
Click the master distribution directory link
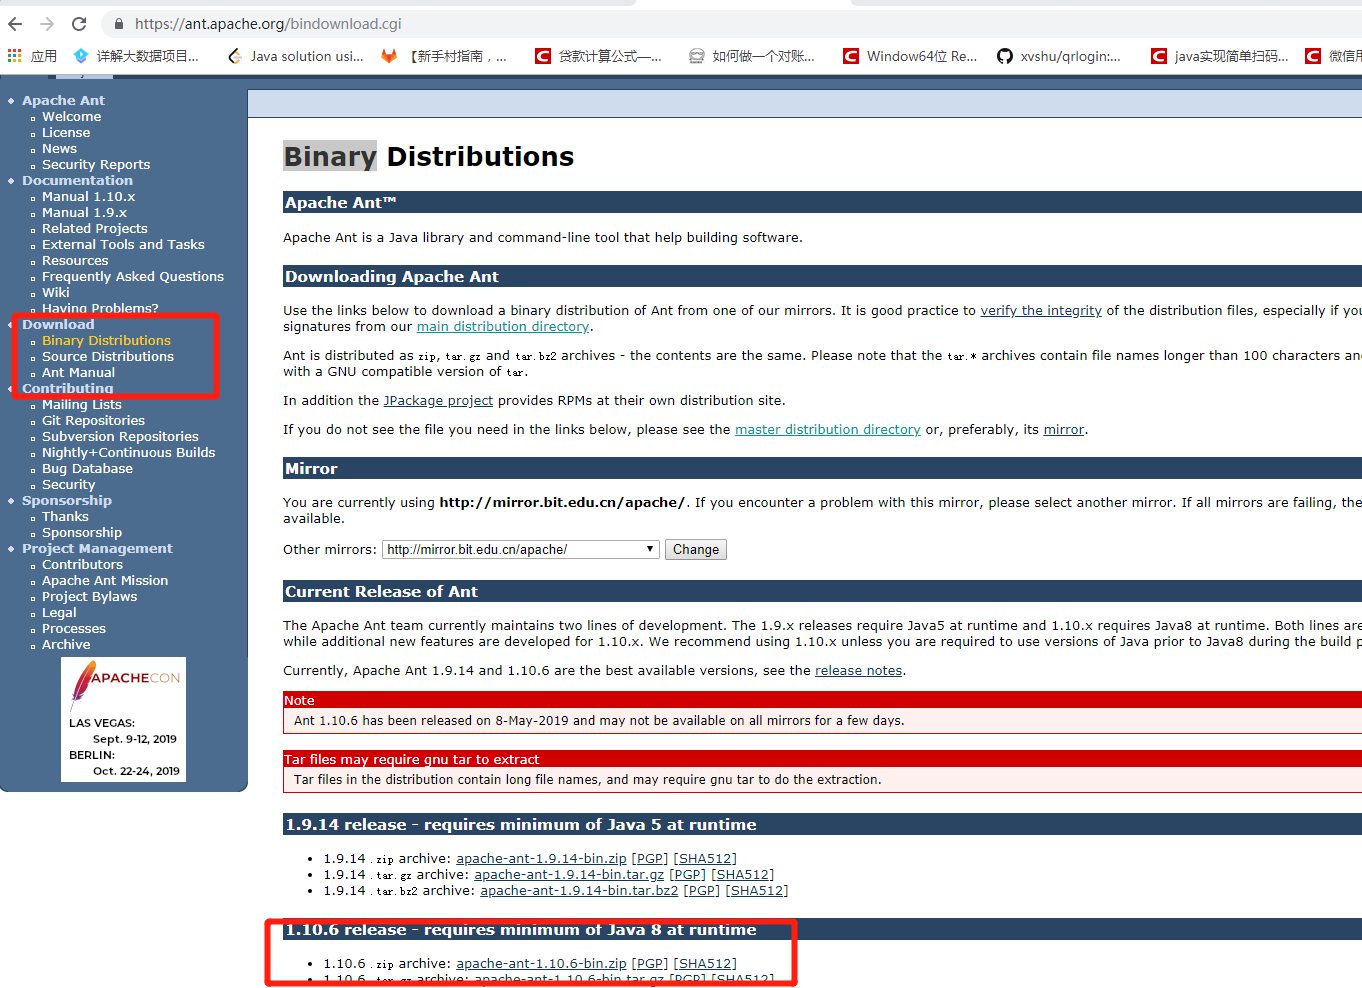(828, 430)
